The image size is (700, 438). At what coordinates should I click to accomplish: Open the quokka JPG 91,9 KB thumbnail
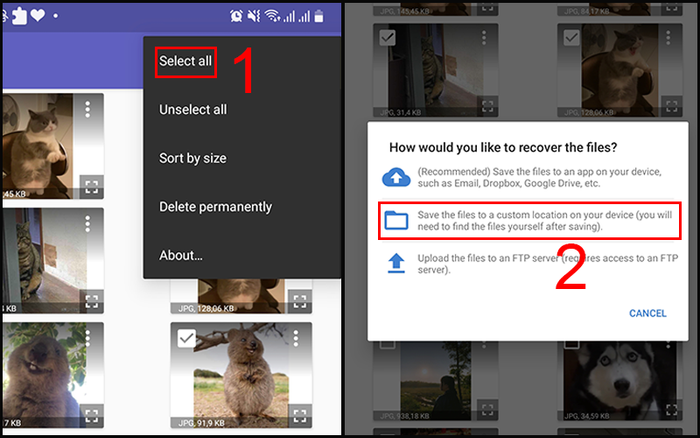click(241, 375)
